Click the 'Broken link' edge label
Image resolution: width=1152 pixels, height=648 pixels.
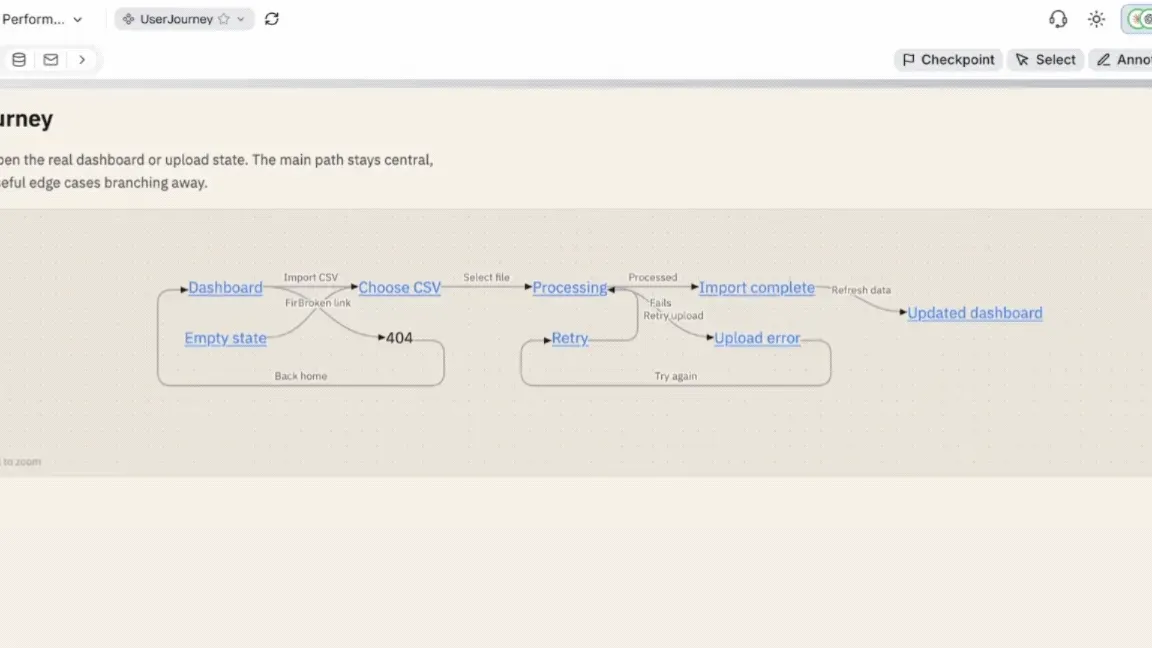pyautogui.click(x=323, y=303)
